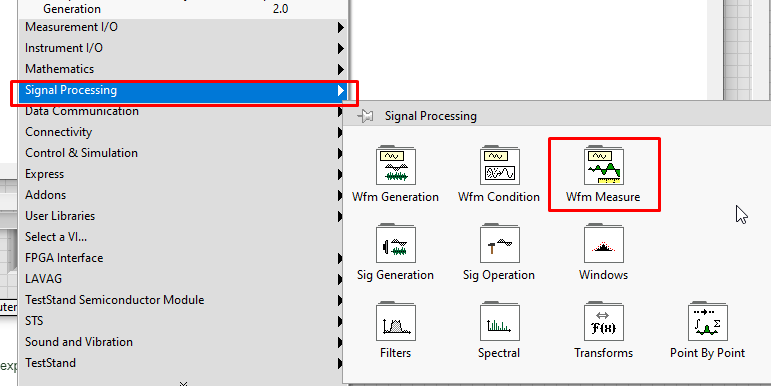This screenshot has width=771, height=386.
Task: Expand the Sound and Vibration submenu arrow
Action: click(x=341, y=342)
